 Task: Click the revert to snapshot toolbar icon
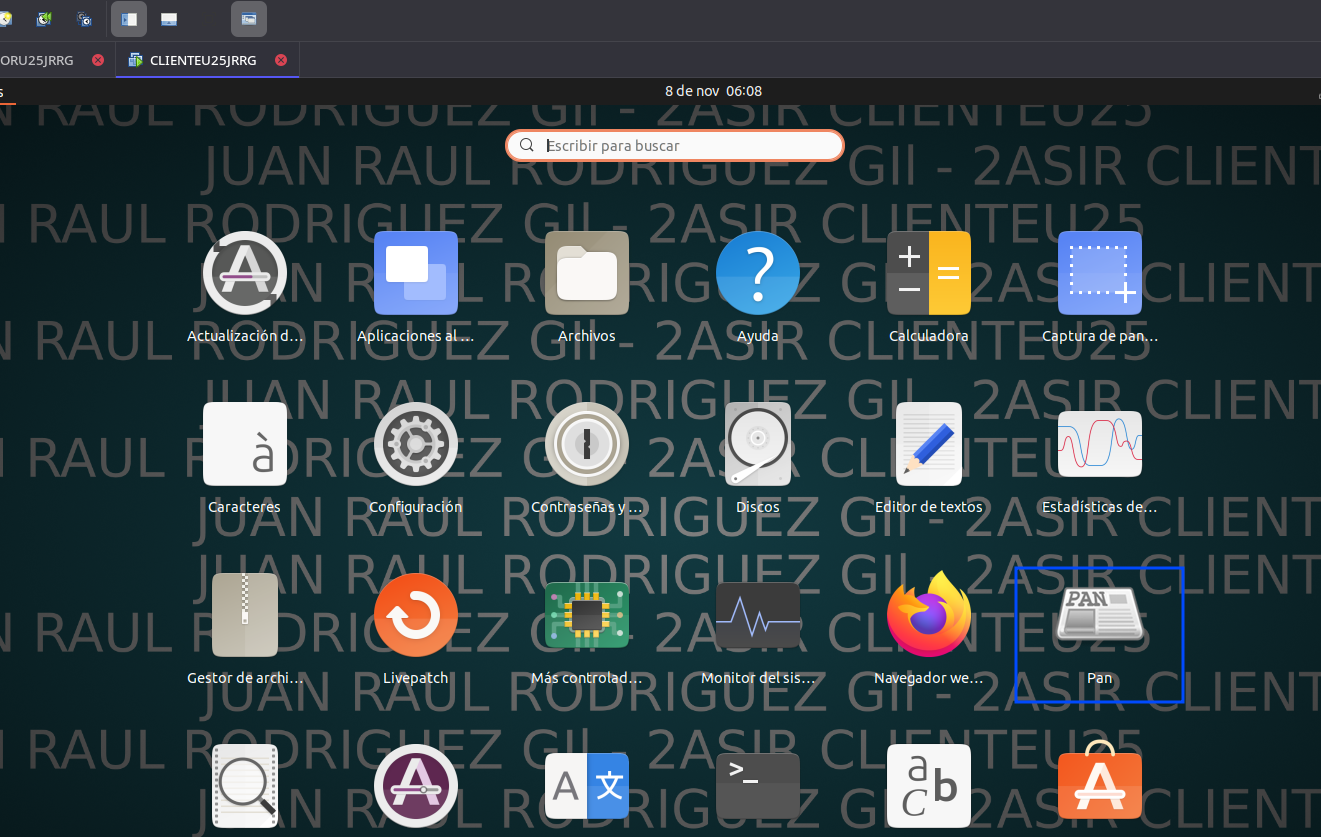43,18
